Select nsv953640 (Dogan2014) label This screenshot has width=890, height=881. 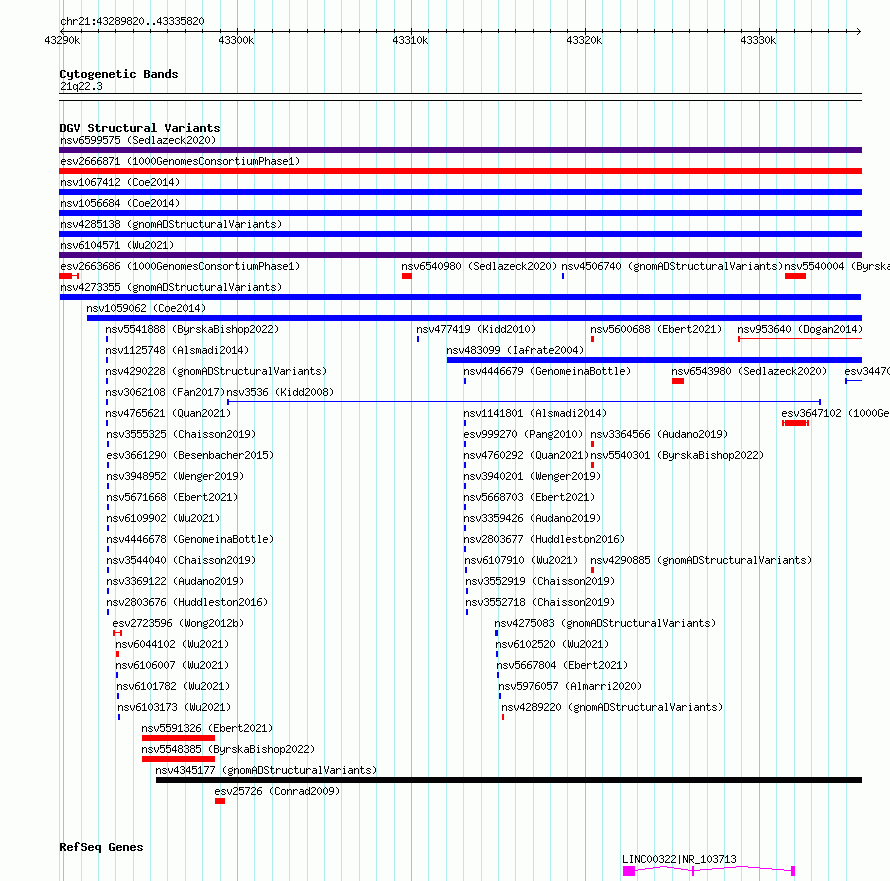click(800, 329)
